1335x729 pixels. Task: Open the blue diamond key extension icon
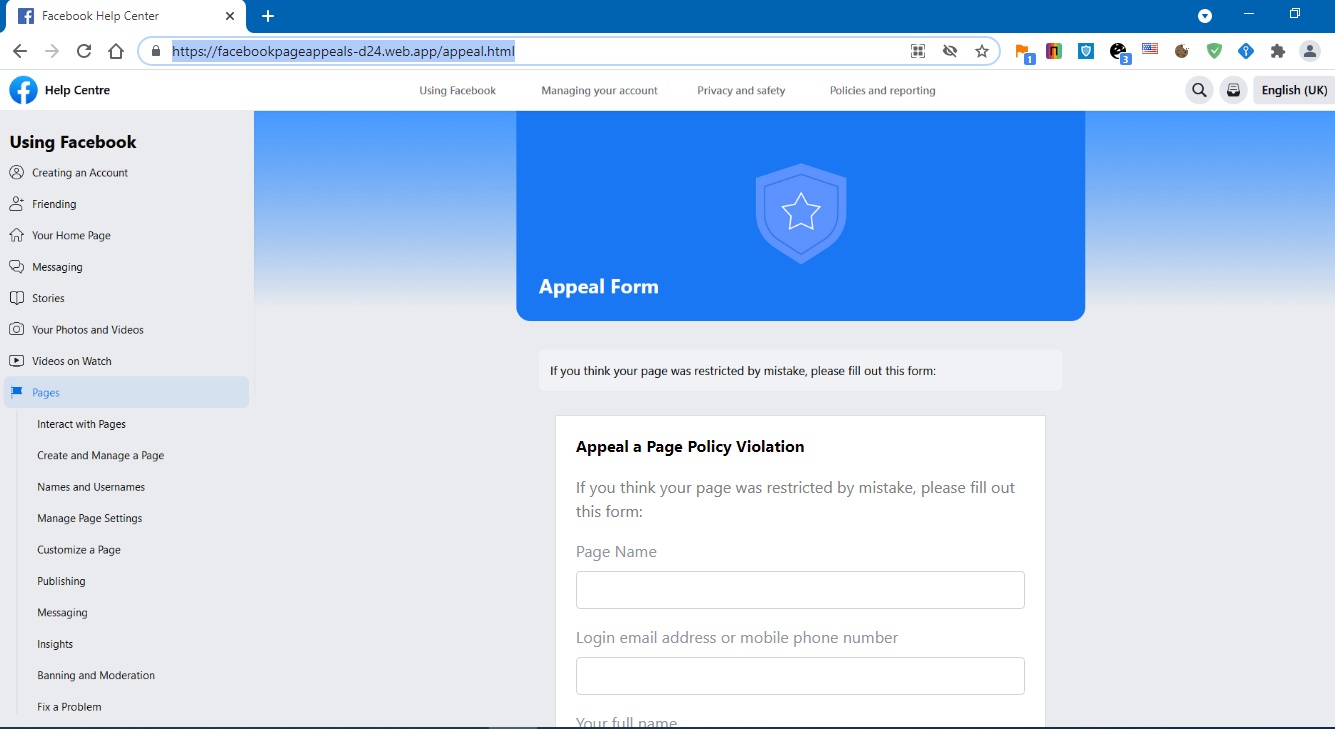(x=1246, y=51)
